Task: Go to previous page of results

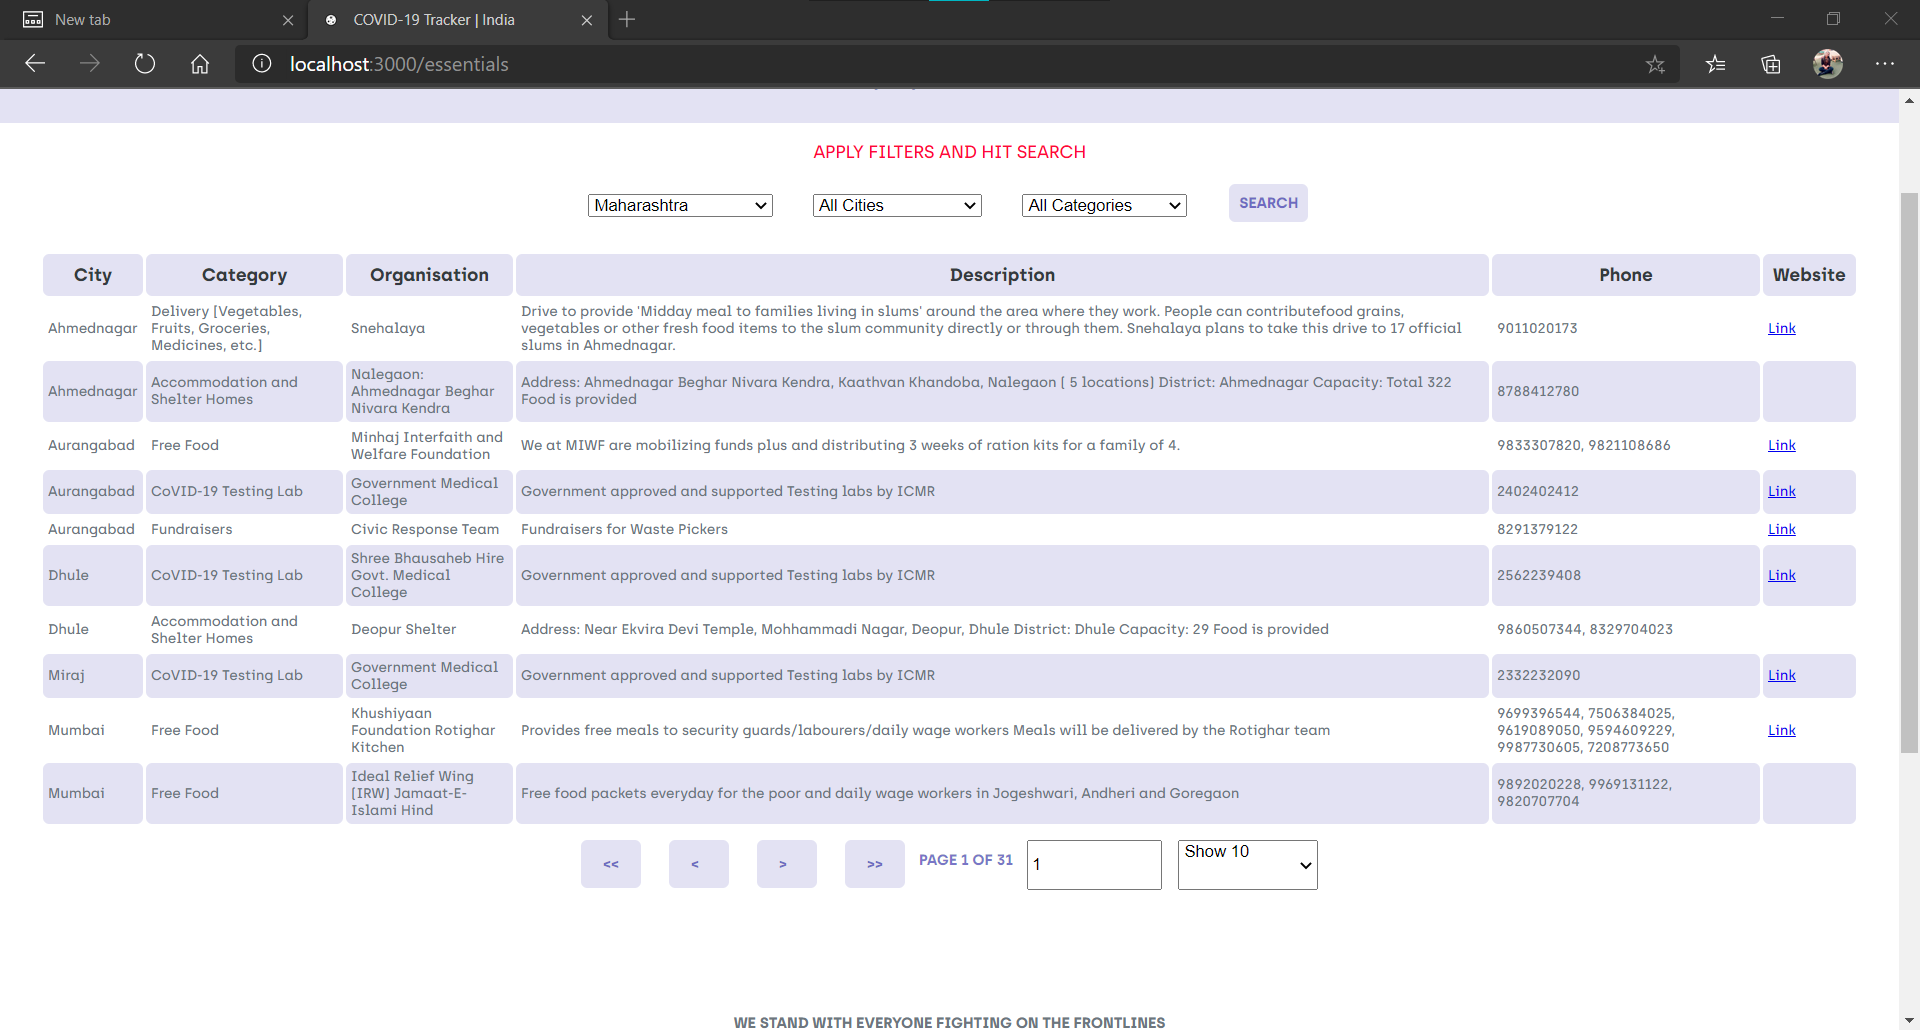Action: pyautogui.click(x=699, y=864)
